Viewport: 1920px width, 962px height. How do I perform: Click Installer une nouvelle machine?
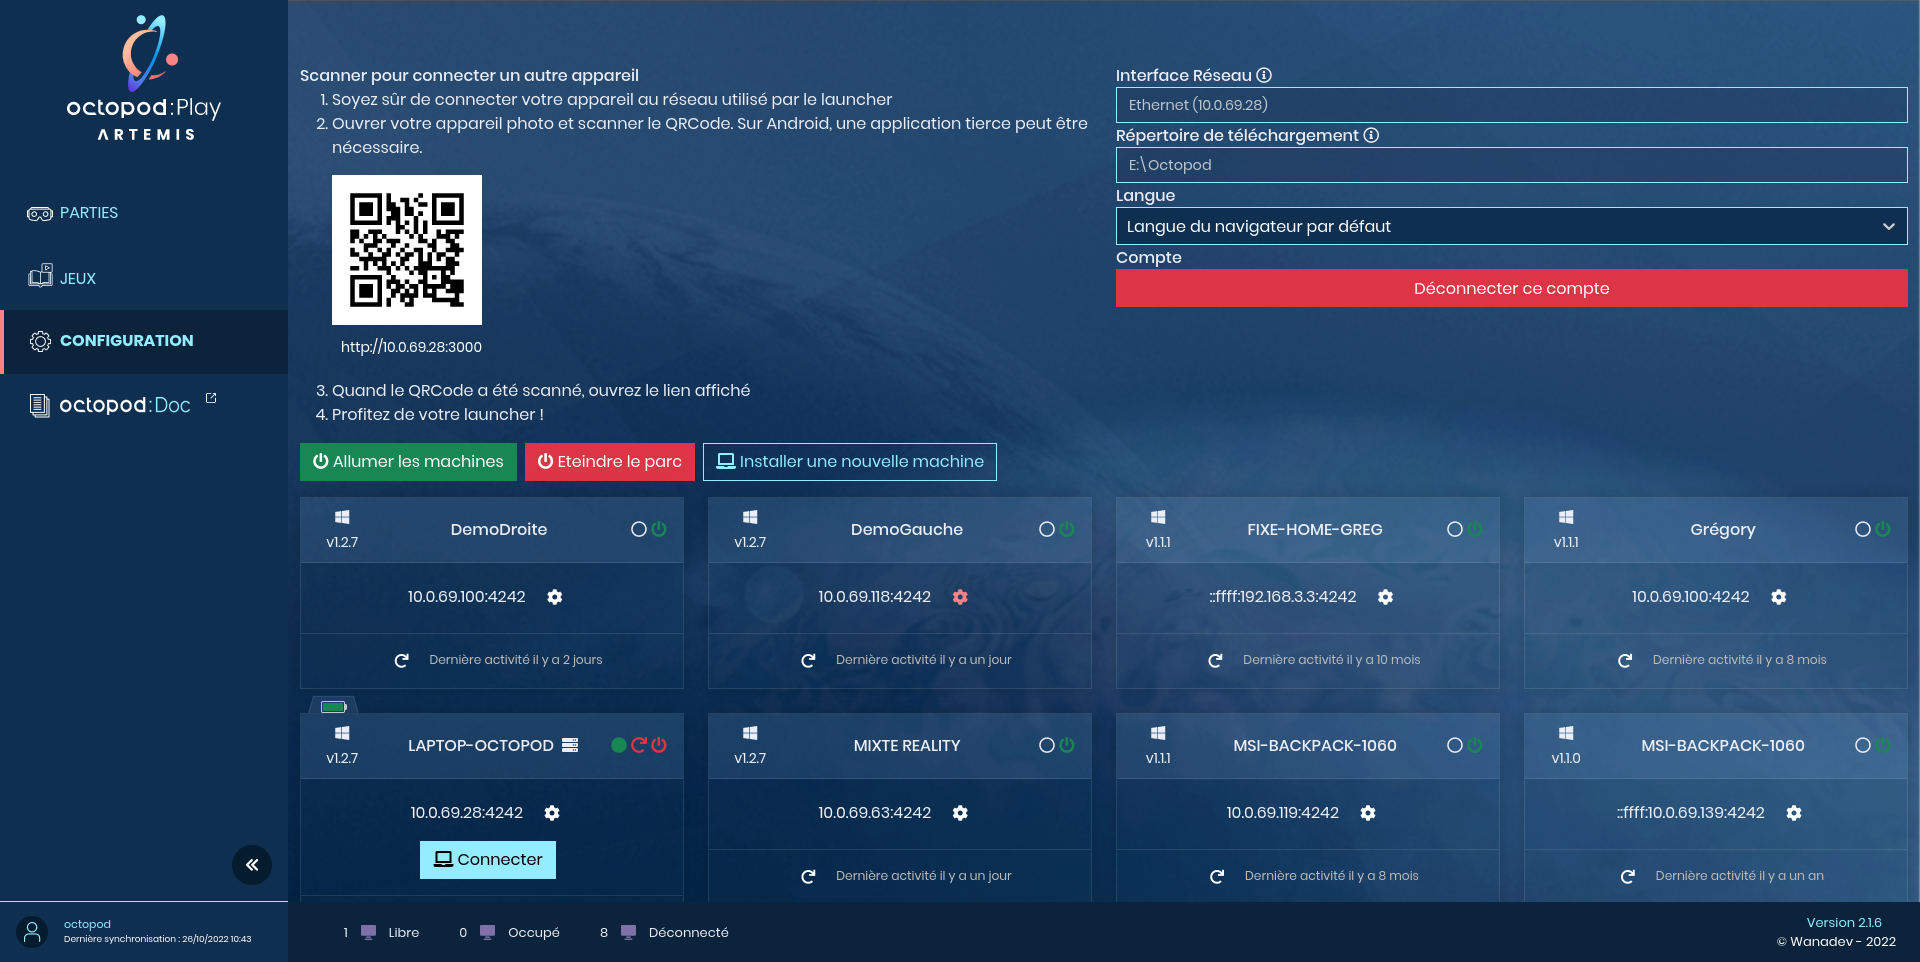(x=850, y=462)
